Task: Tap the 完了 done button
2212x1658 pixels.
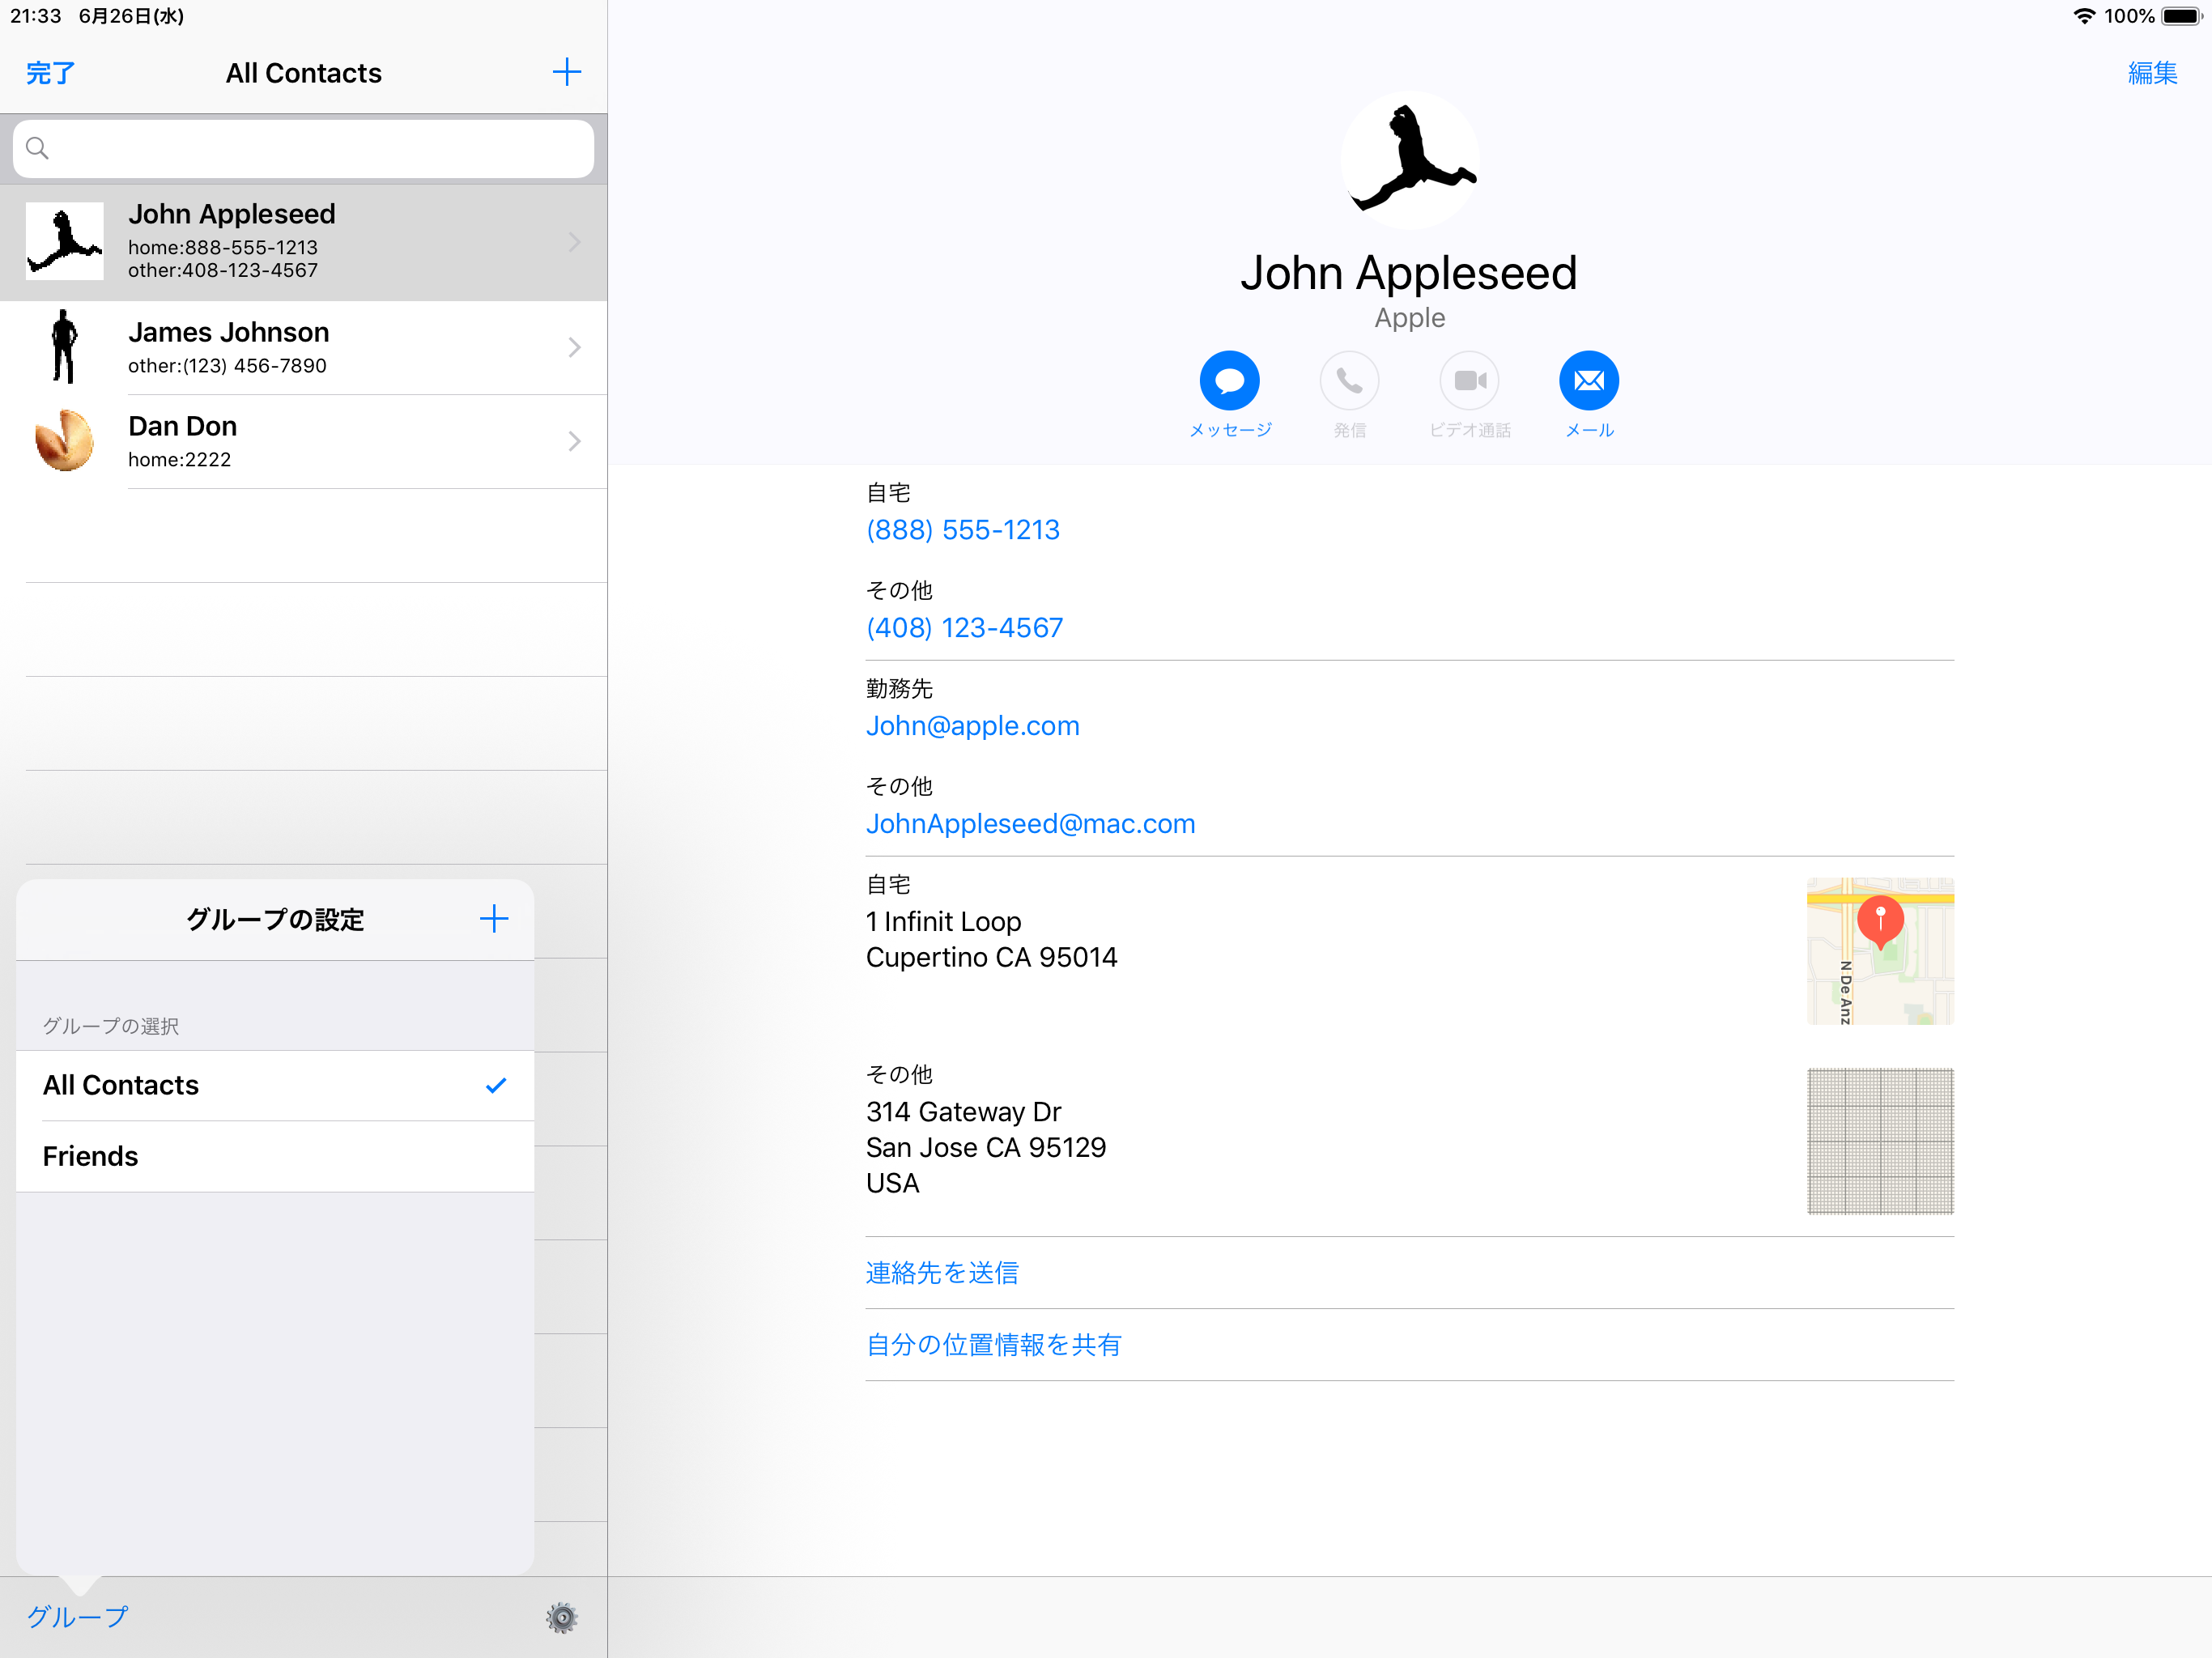Action: 50,73
